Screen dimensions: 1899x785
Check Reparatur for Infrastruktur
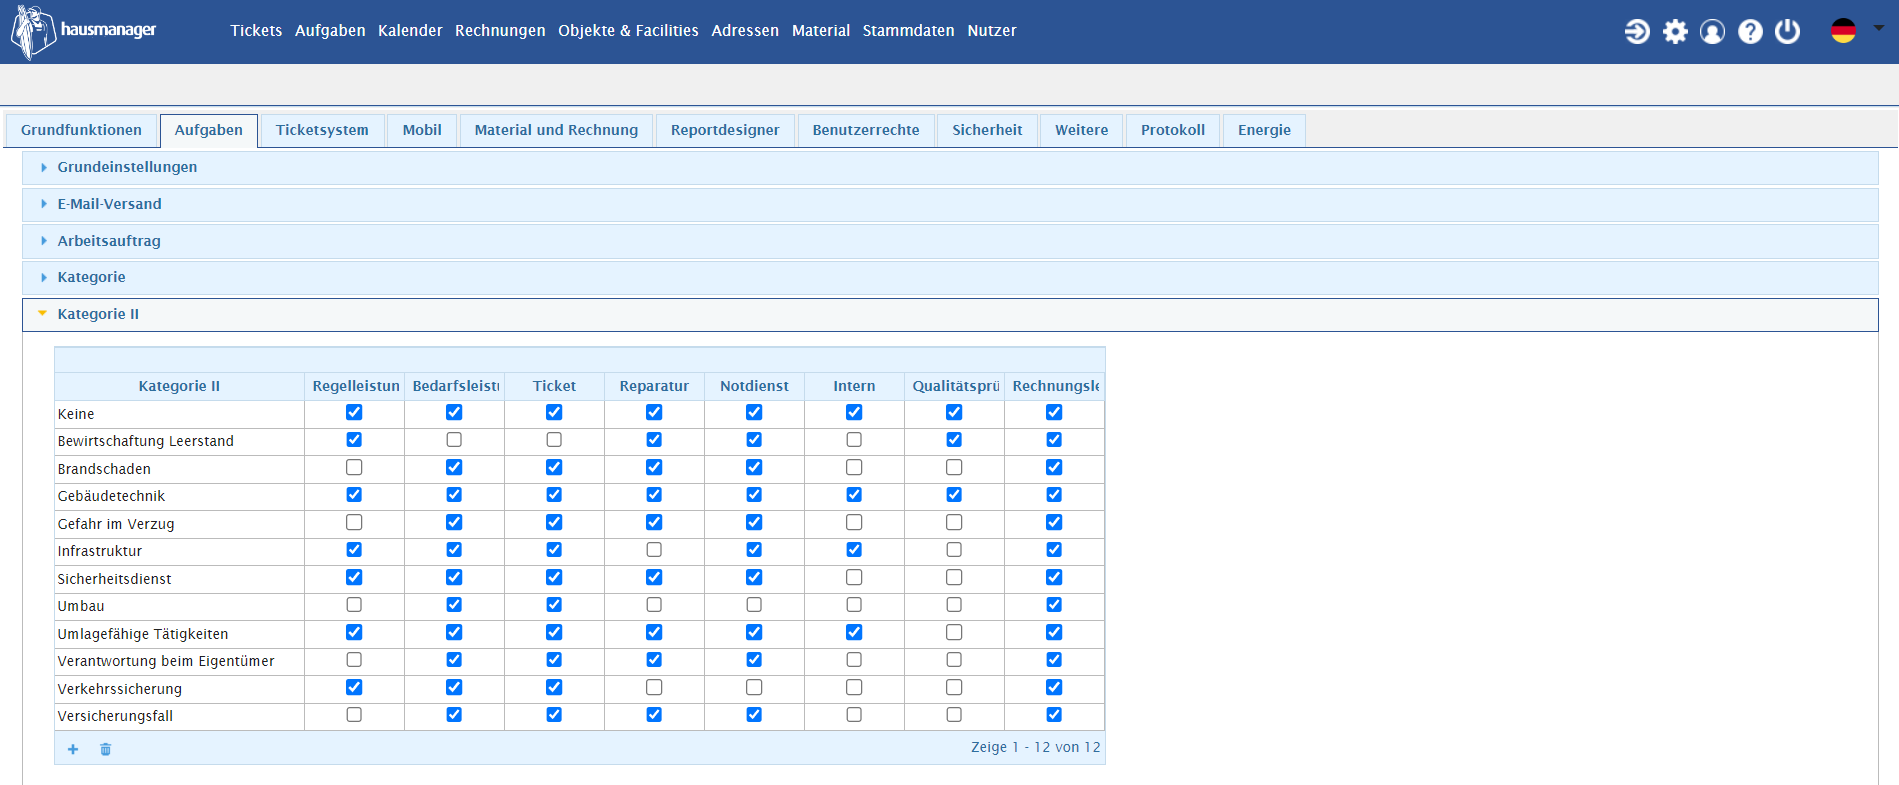tap(654, 550)
